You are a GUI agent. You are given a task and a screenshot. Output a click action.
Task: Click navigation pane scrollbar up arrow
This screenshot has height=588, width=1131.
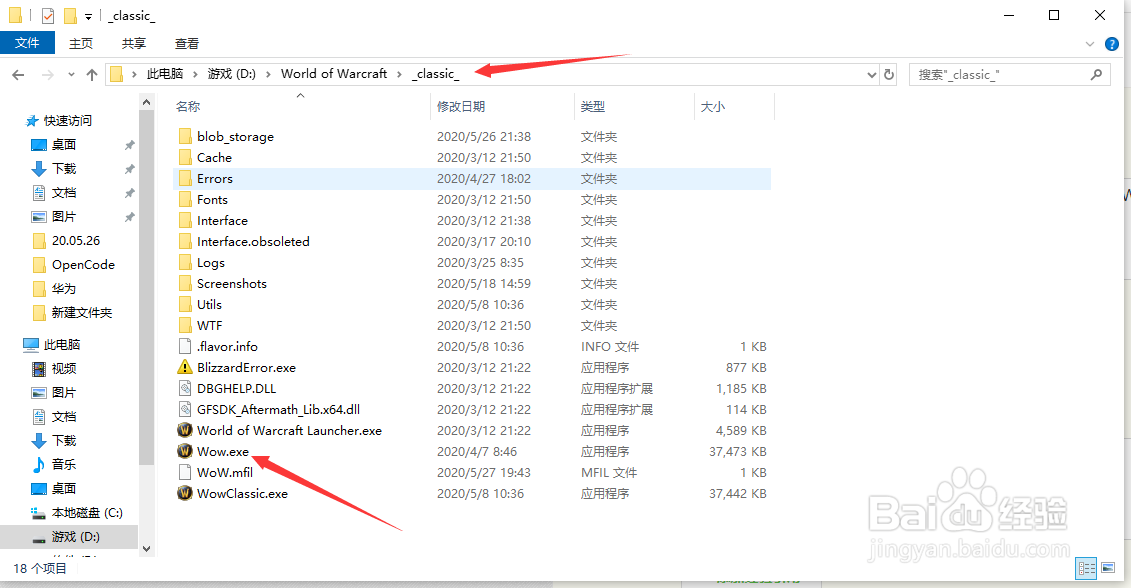[146, 102]
